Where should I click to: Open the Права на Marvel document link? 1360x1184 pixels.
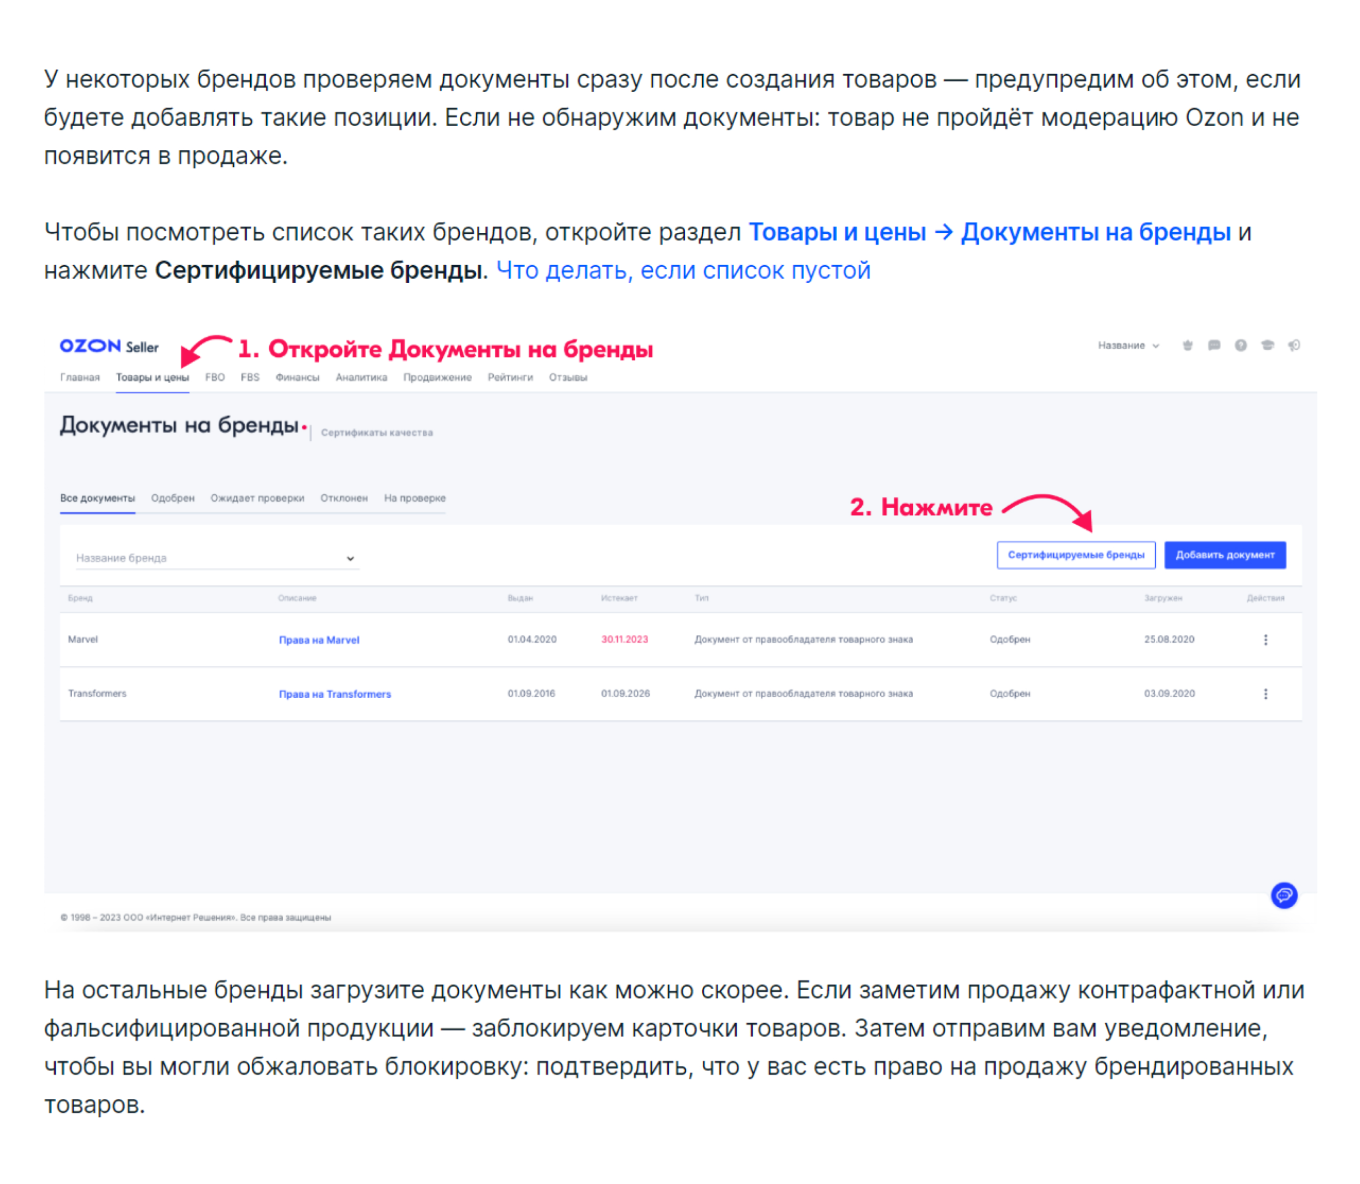pos(319,640)
